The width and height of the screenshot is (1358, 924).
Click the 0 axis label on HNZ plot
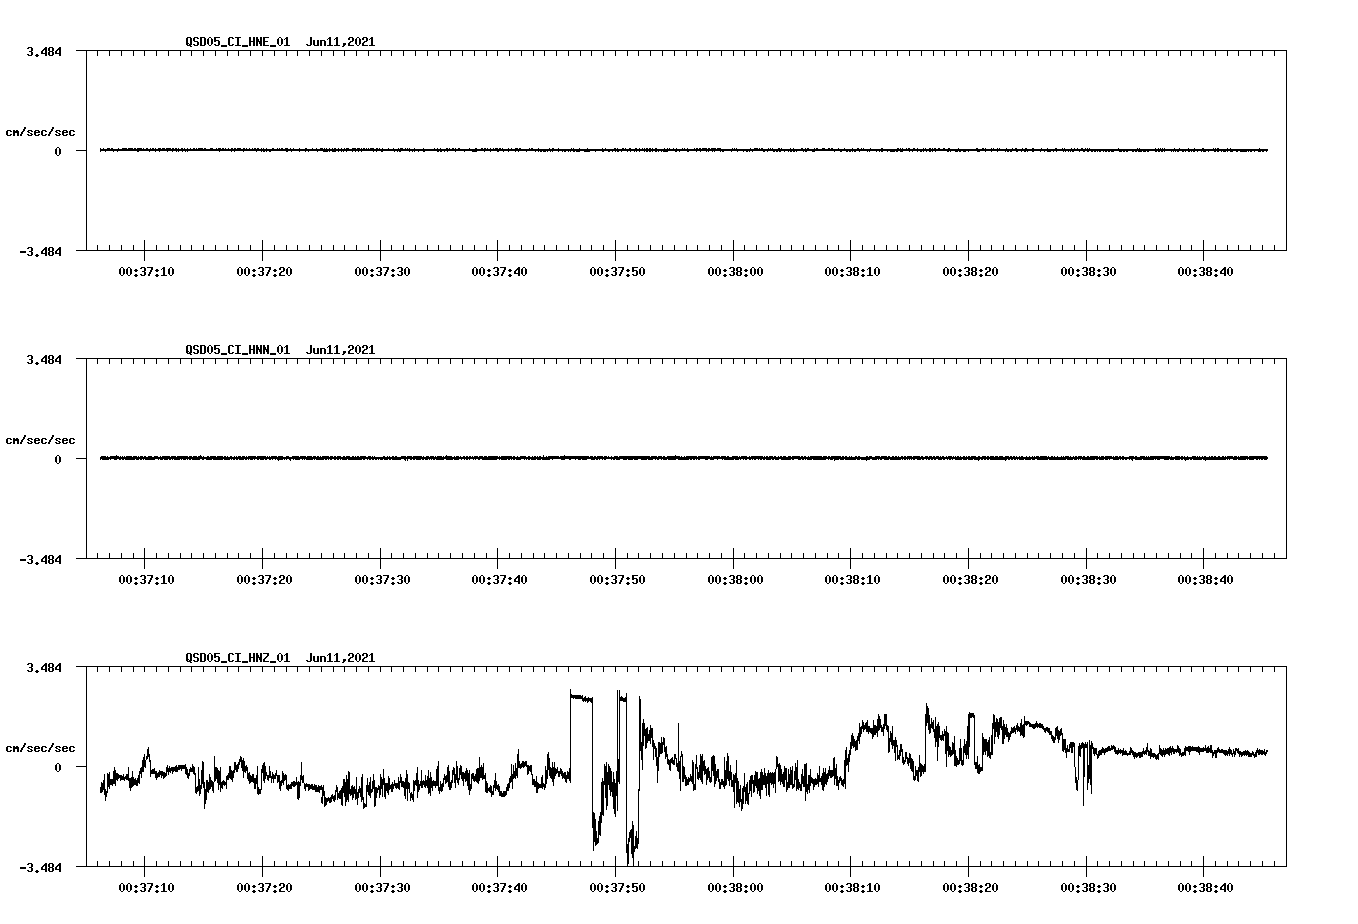click(x=58, y=767)
